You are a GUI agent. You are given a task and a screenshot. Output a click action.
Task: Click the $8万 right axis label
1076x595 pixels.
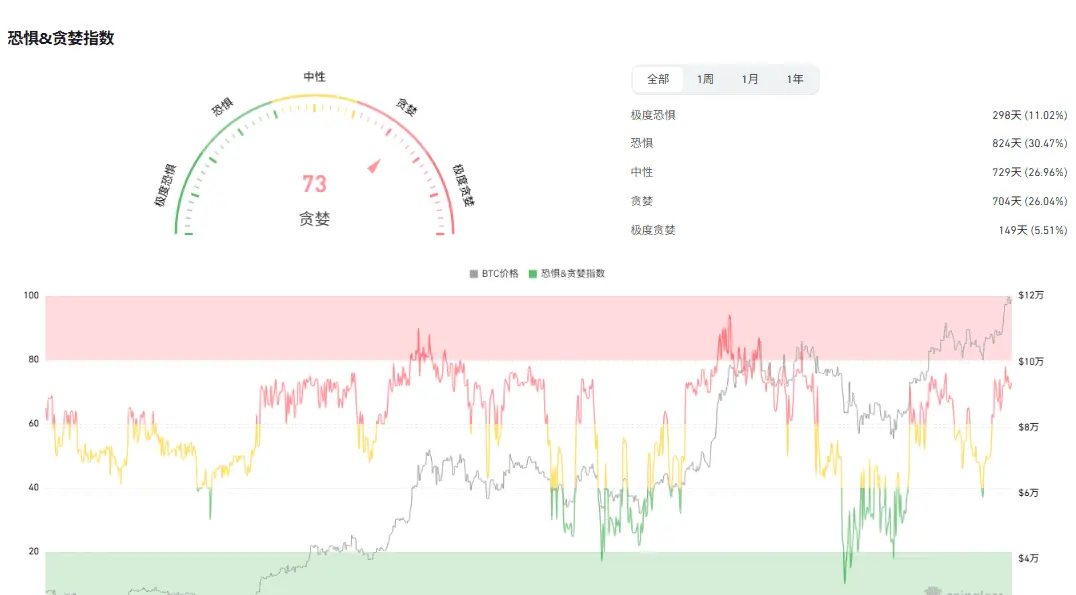[x=1029, y=428]
